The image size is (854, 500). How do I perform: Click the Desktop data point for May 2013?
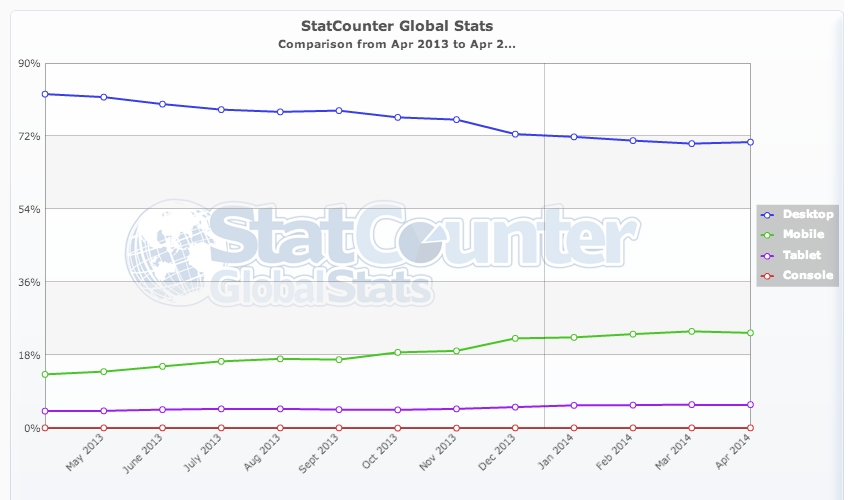coord(104,97)
